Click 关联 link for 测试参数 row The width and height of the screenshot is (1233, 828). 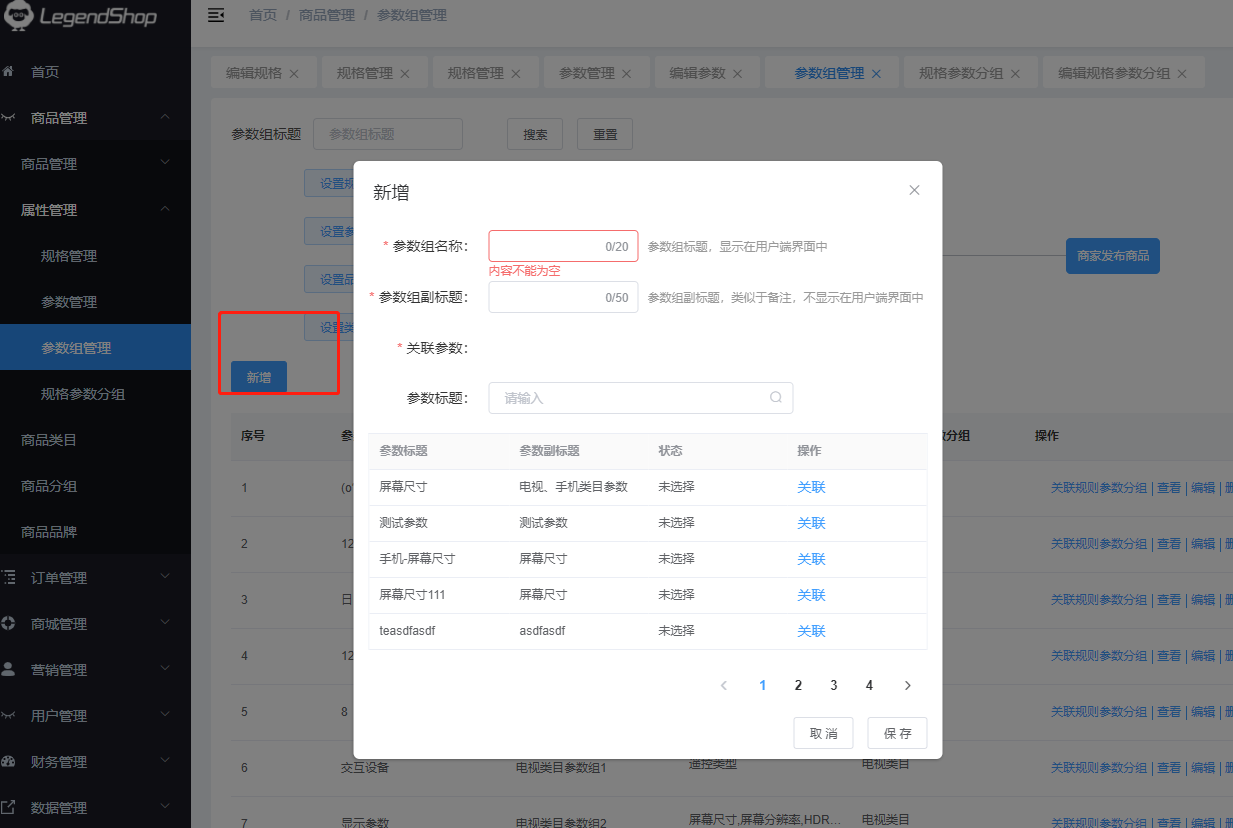[x=811, y=523]
